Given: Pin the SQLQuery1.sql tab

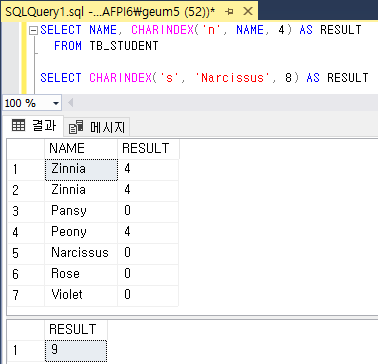Looking at the screenshot, I should point(229,12).
